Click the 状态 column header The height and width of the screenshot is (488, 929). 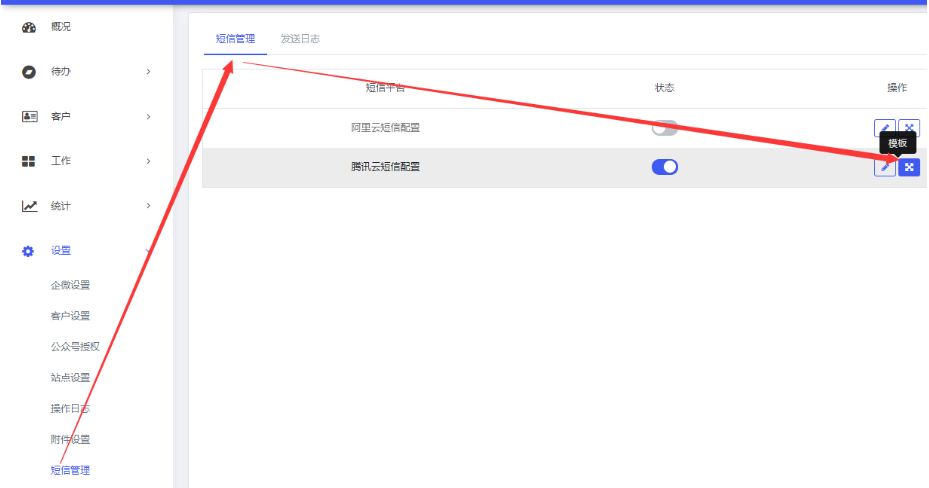coord(664,88)
